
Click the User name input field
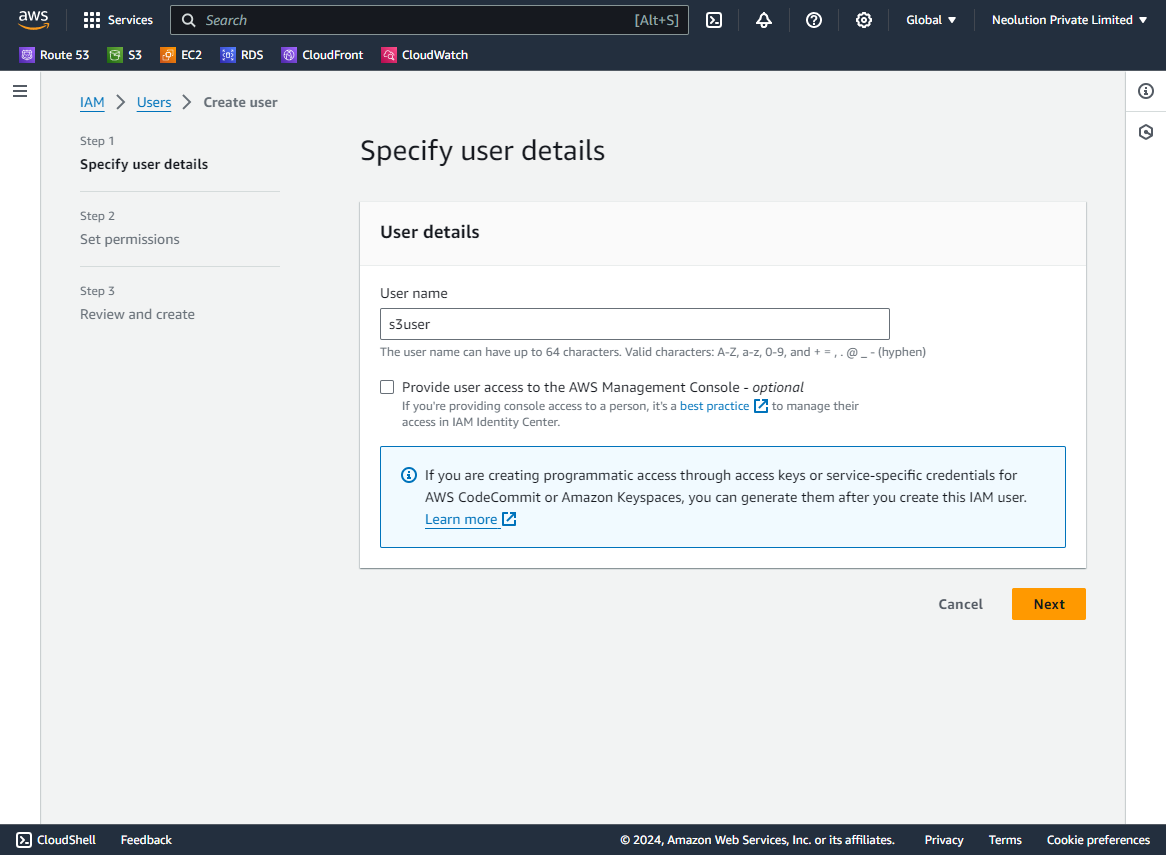(x=634, y=324)
